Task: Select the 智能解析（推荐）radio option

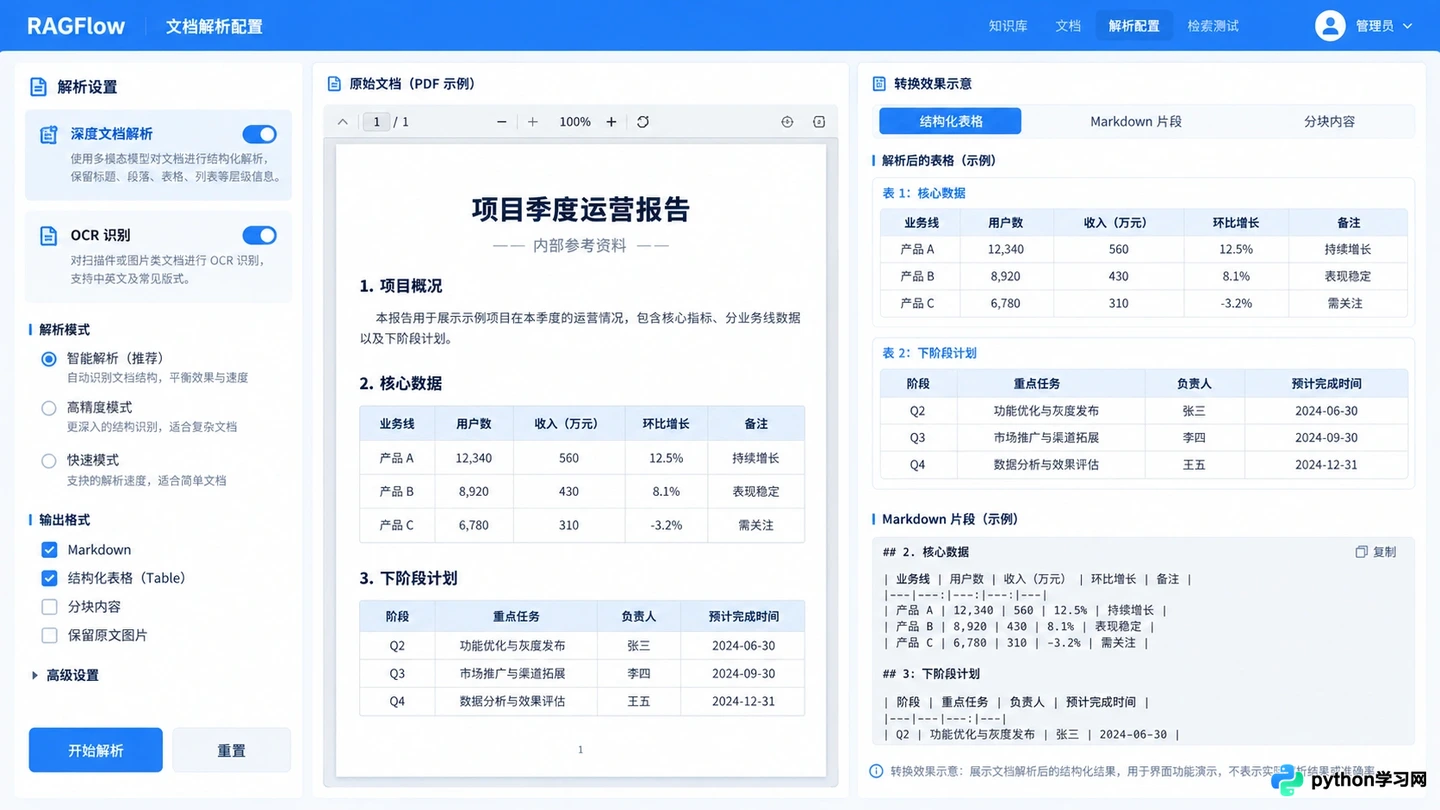Action: (x=49, y=359)
